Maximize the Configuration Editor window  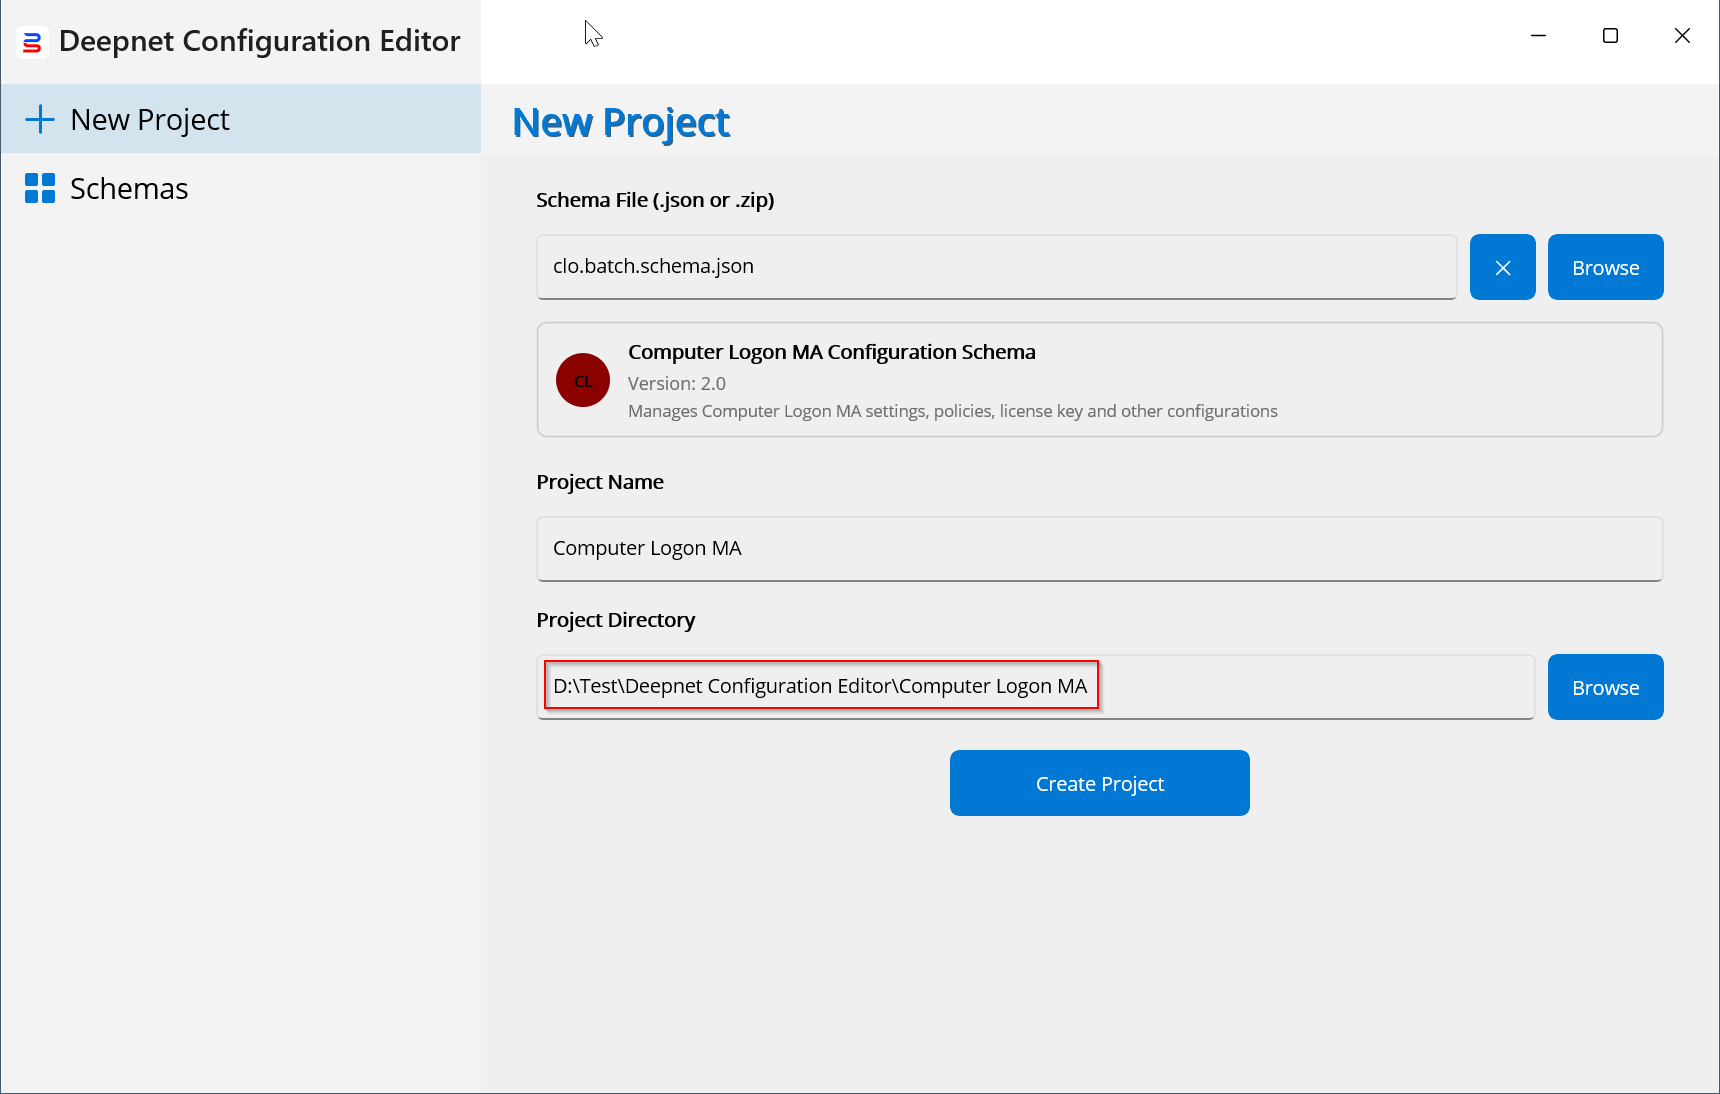click(x=1610, y=36)
